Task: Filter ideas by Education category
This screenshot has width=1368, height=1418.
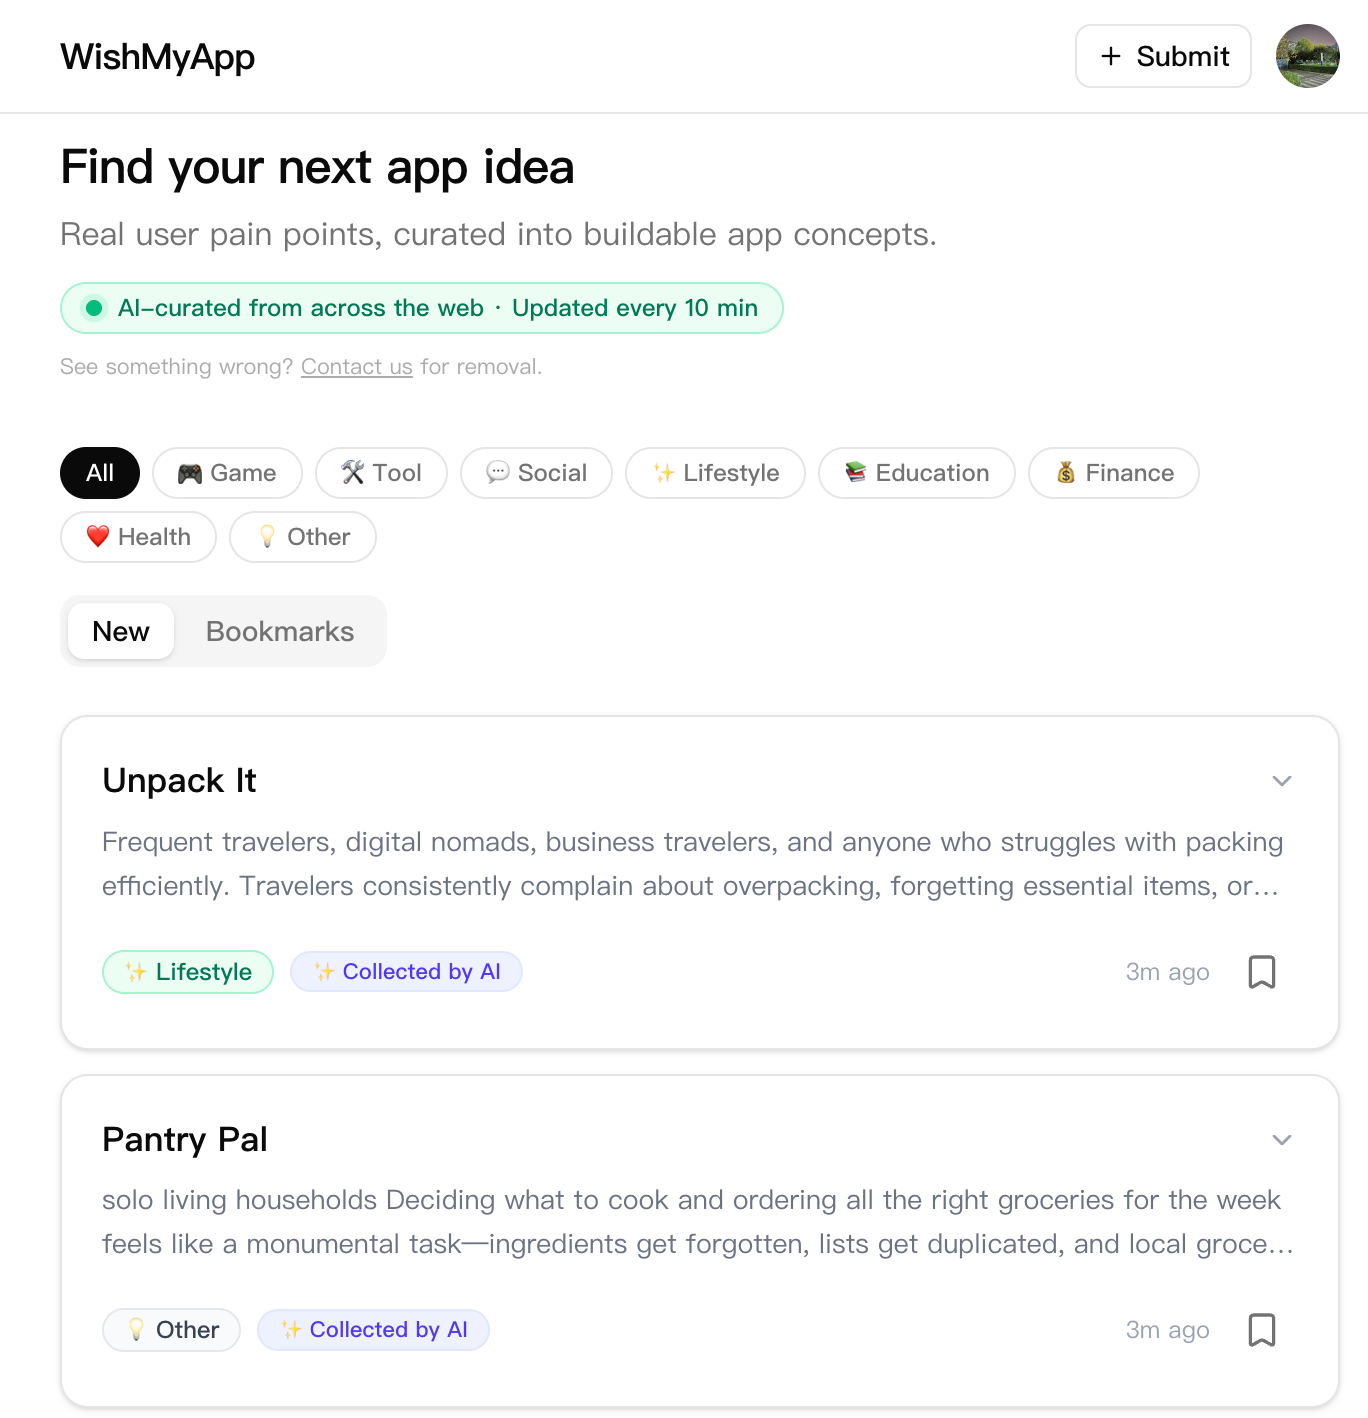Action: (916, 473)
